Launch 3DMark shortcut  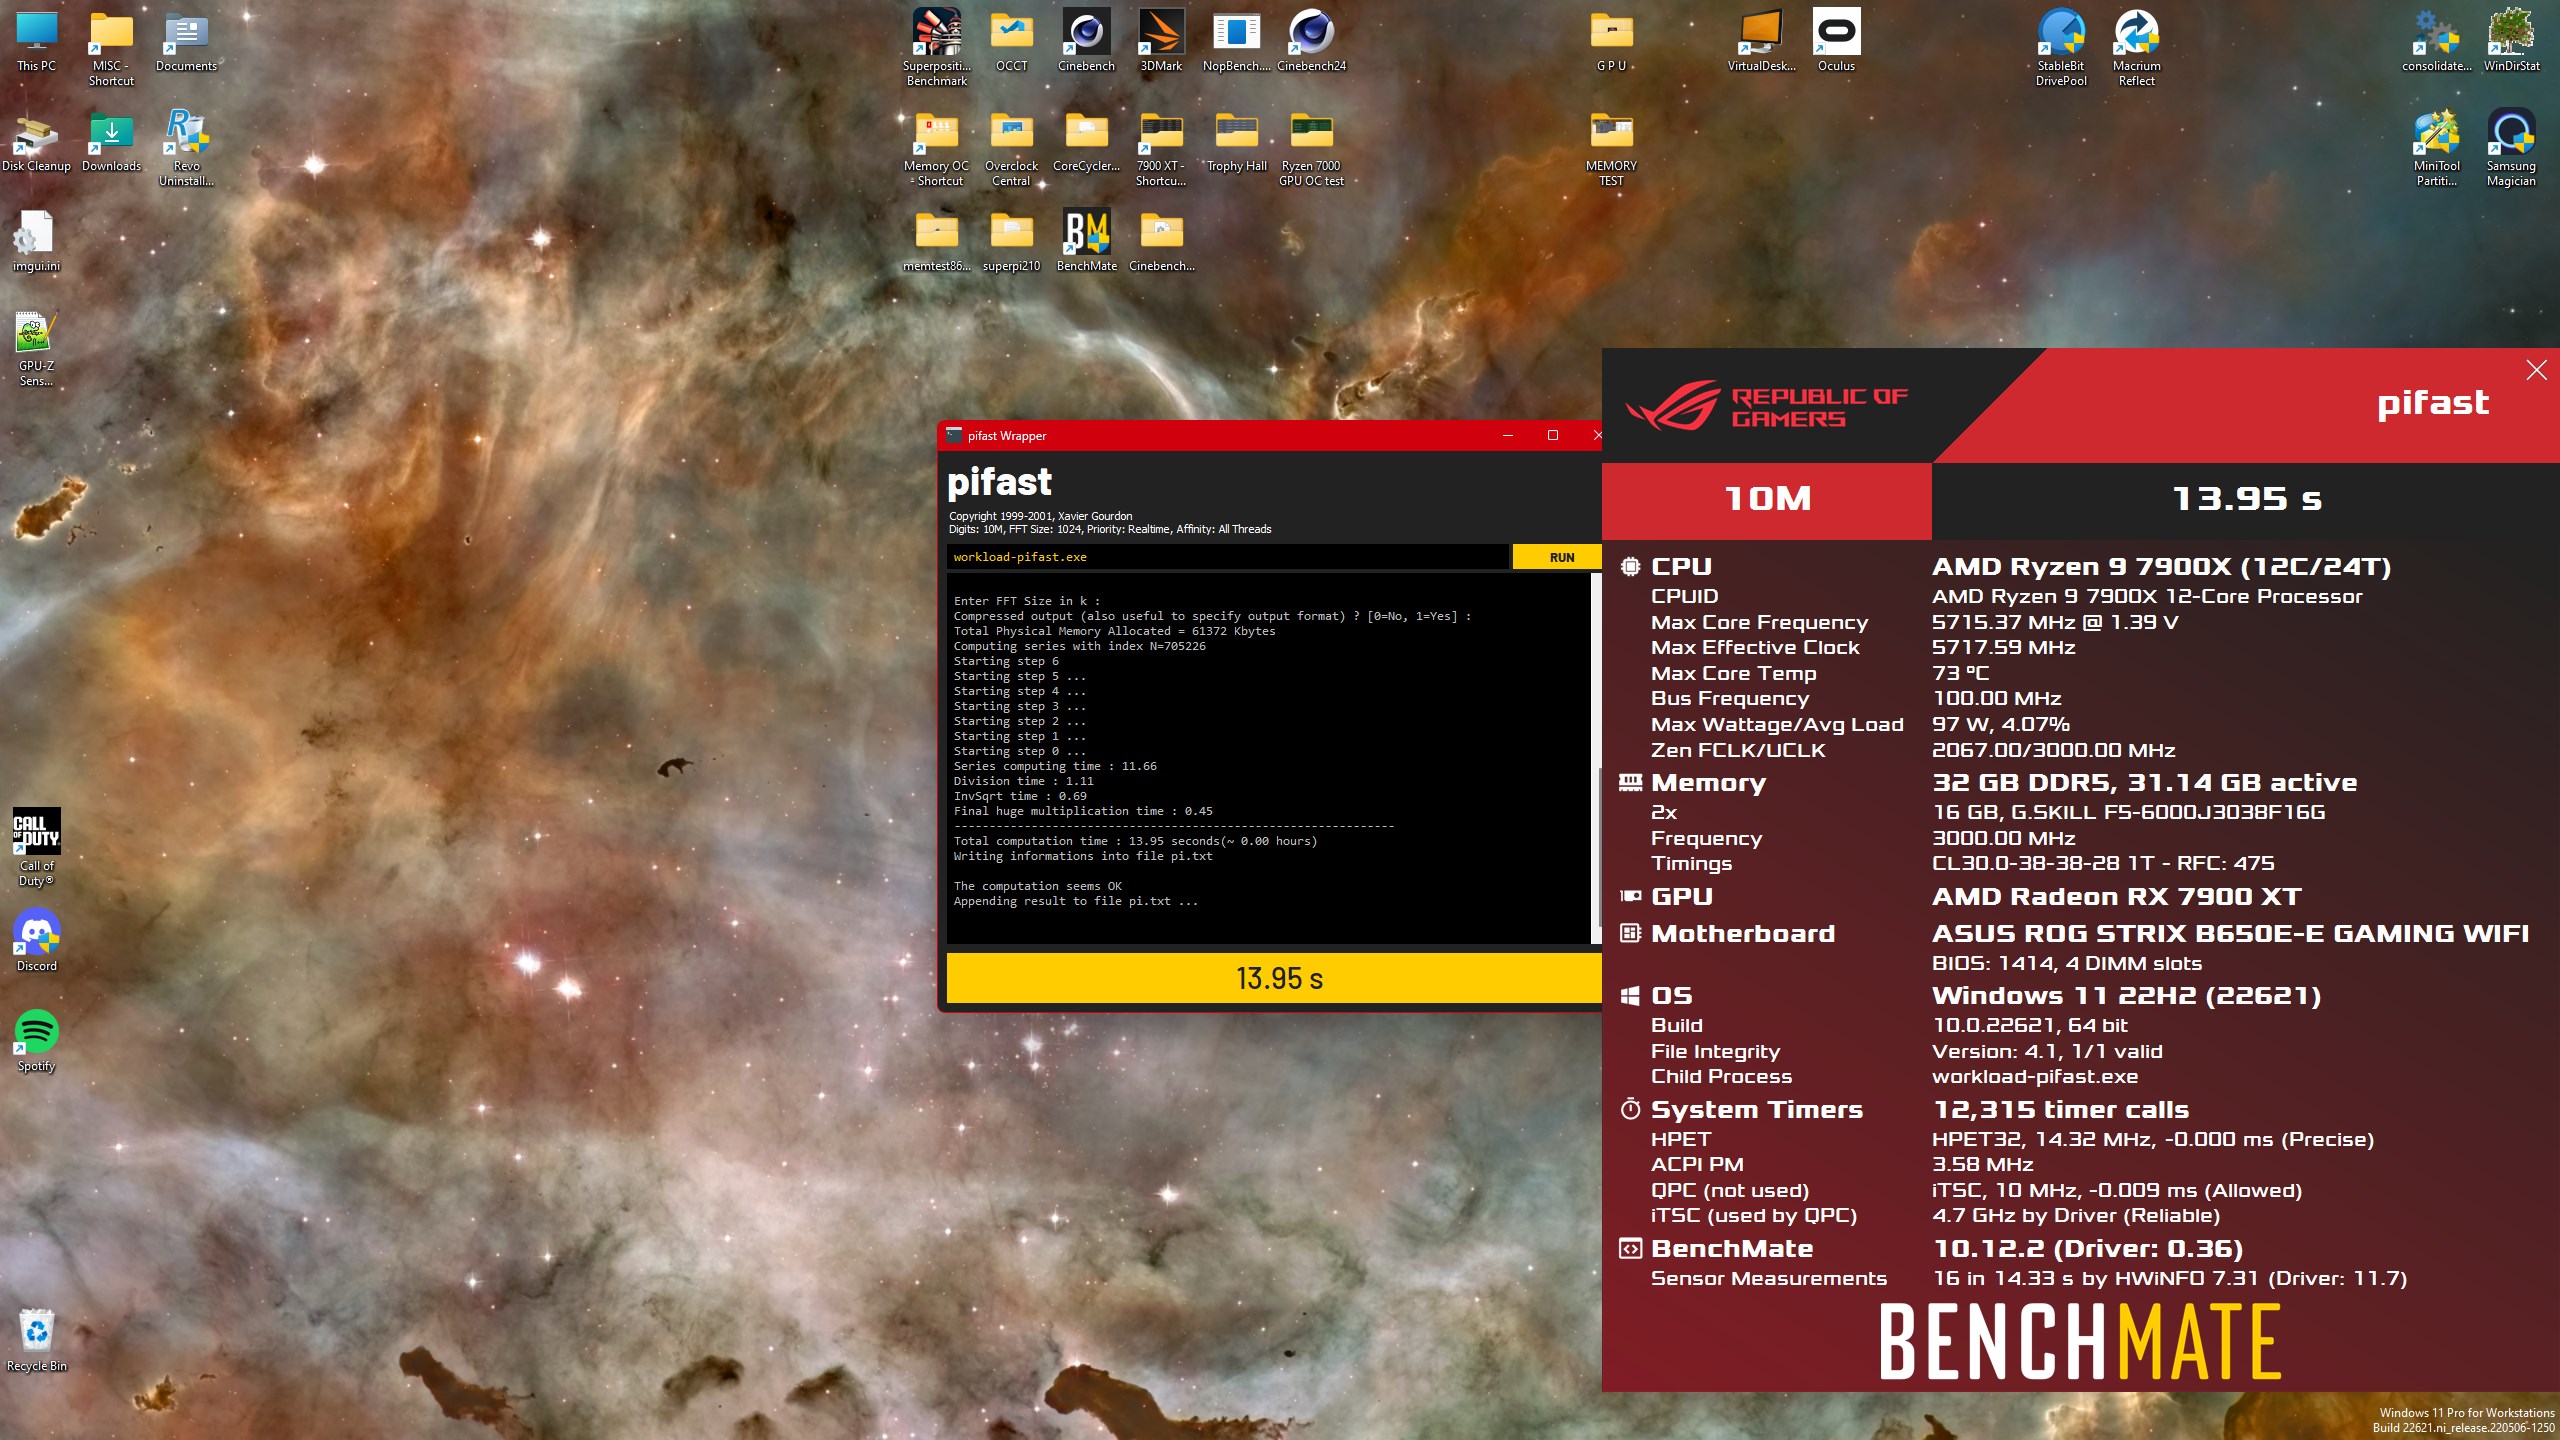1161,42
